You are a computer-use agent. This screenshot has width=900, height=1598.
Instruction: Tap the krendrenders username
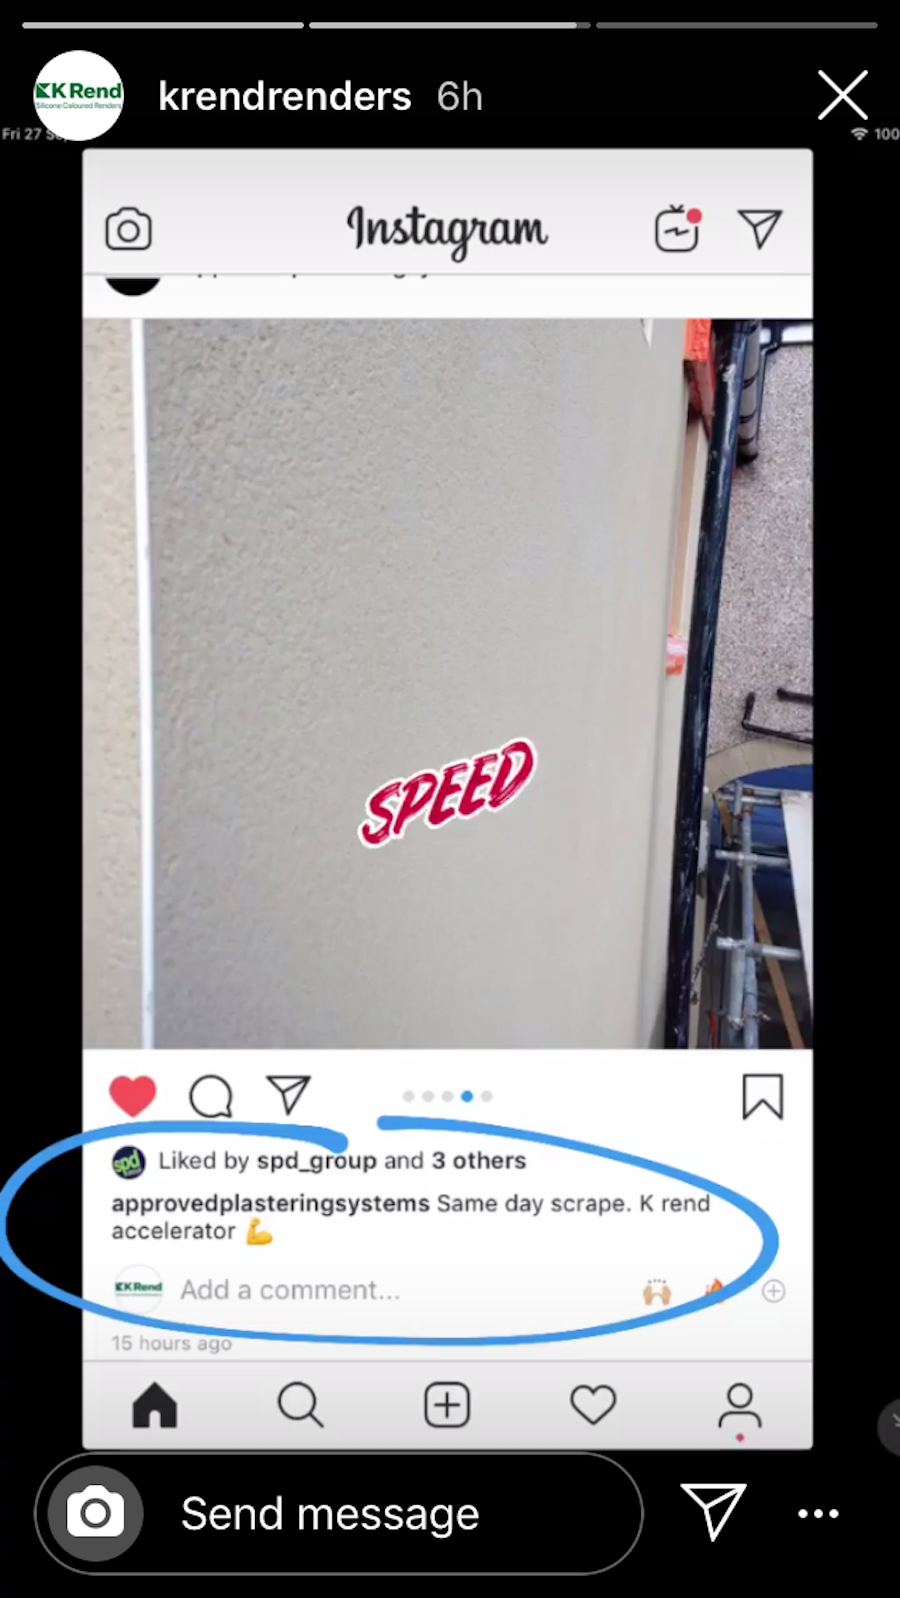[285, 97]
